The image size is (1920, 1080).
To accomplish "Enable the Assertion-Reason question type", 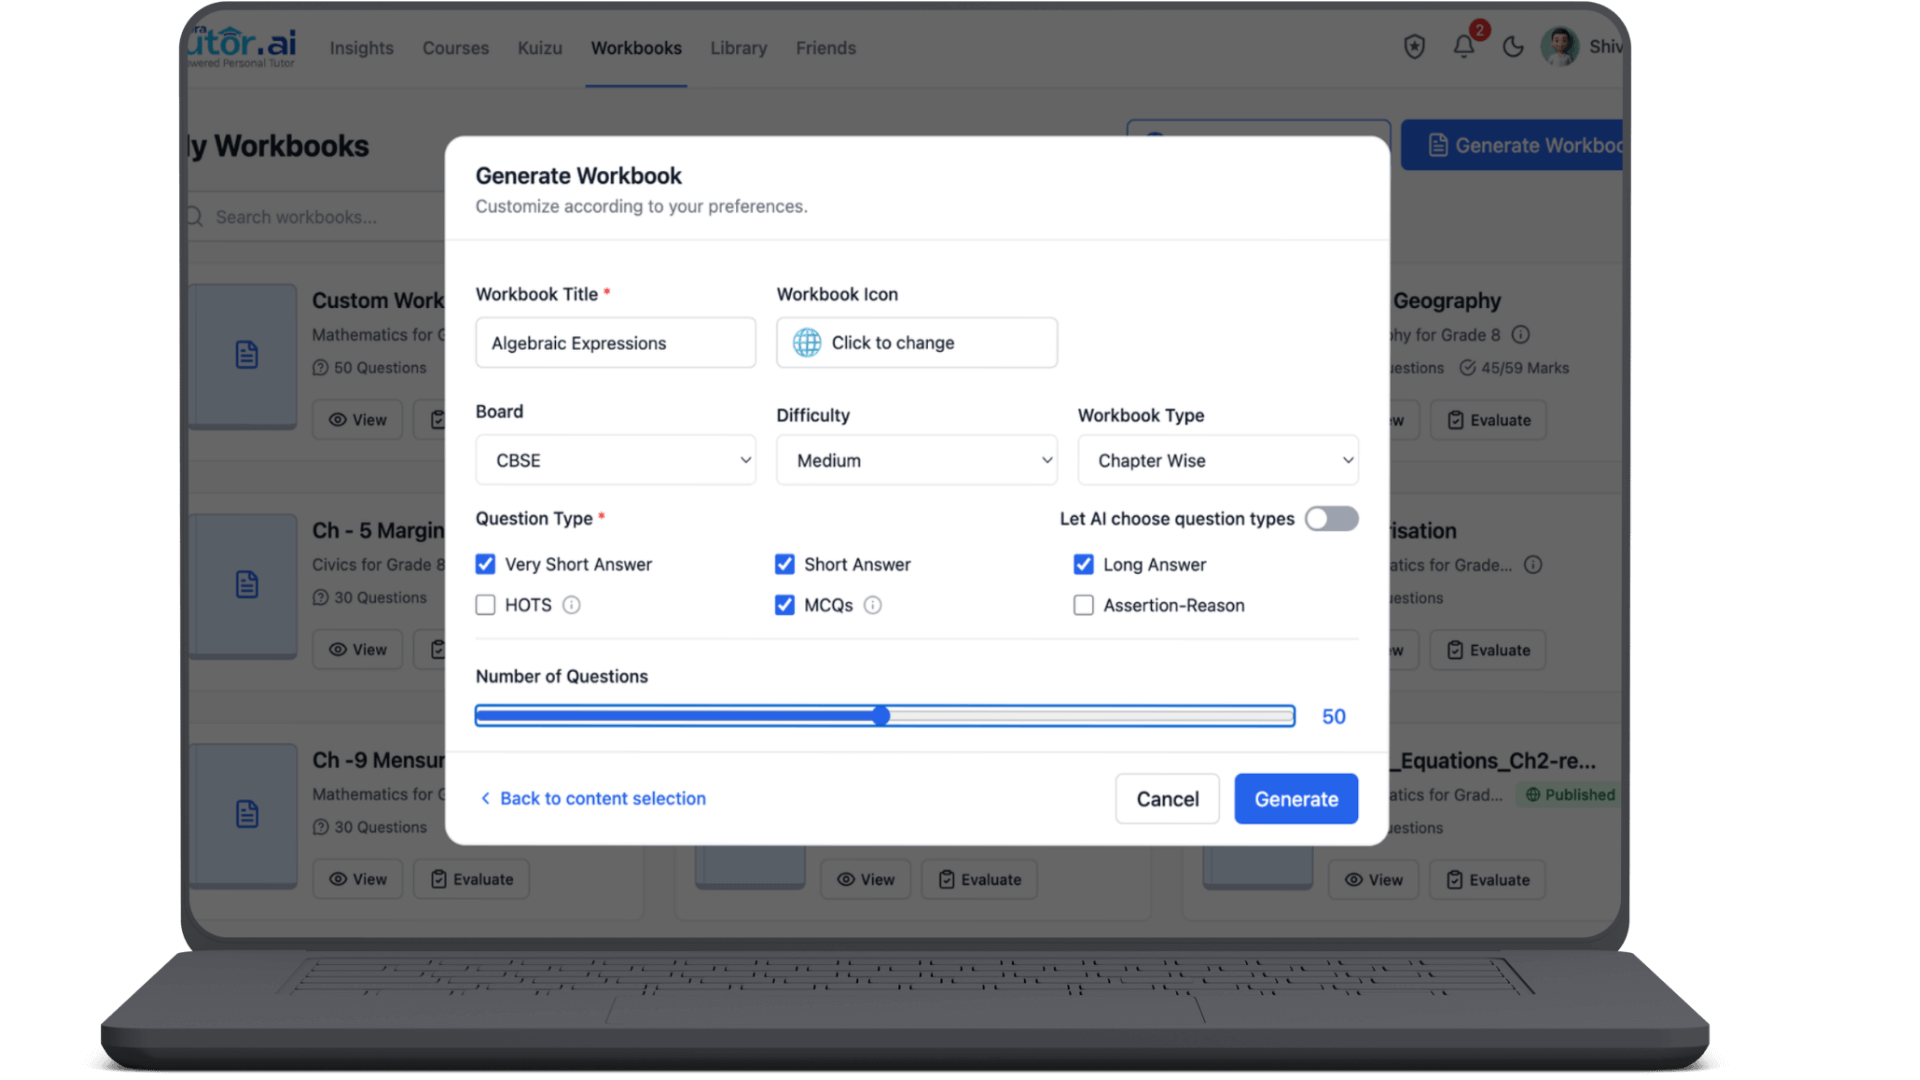I will pos(1083,605).
